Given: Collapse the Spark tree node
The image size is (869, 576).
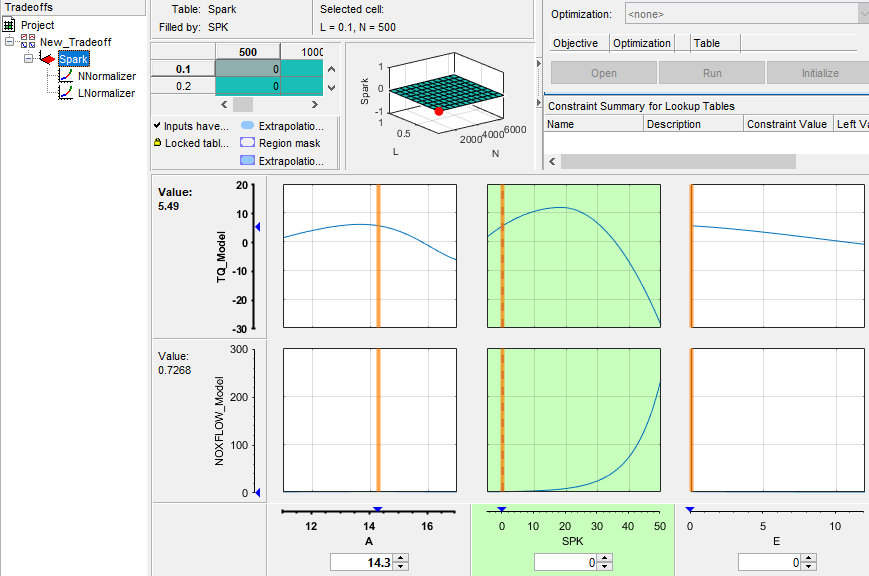Looking at the screenshot, I should pos(28,59).
